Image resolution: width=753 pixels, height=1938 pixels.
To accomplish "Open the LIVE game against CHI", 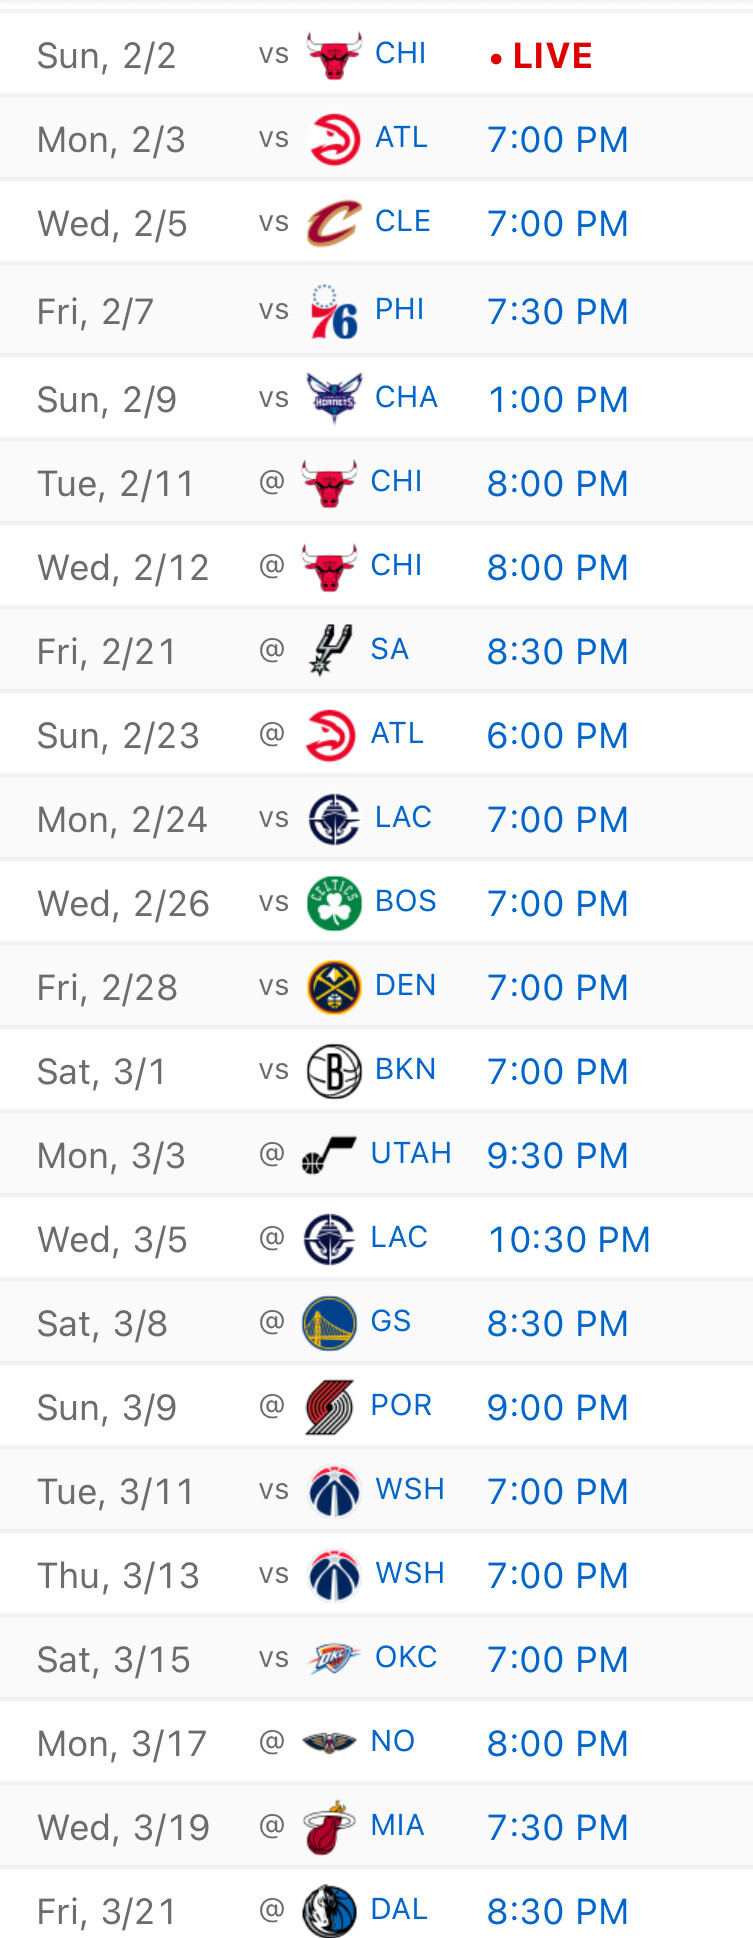I will 542,56.
